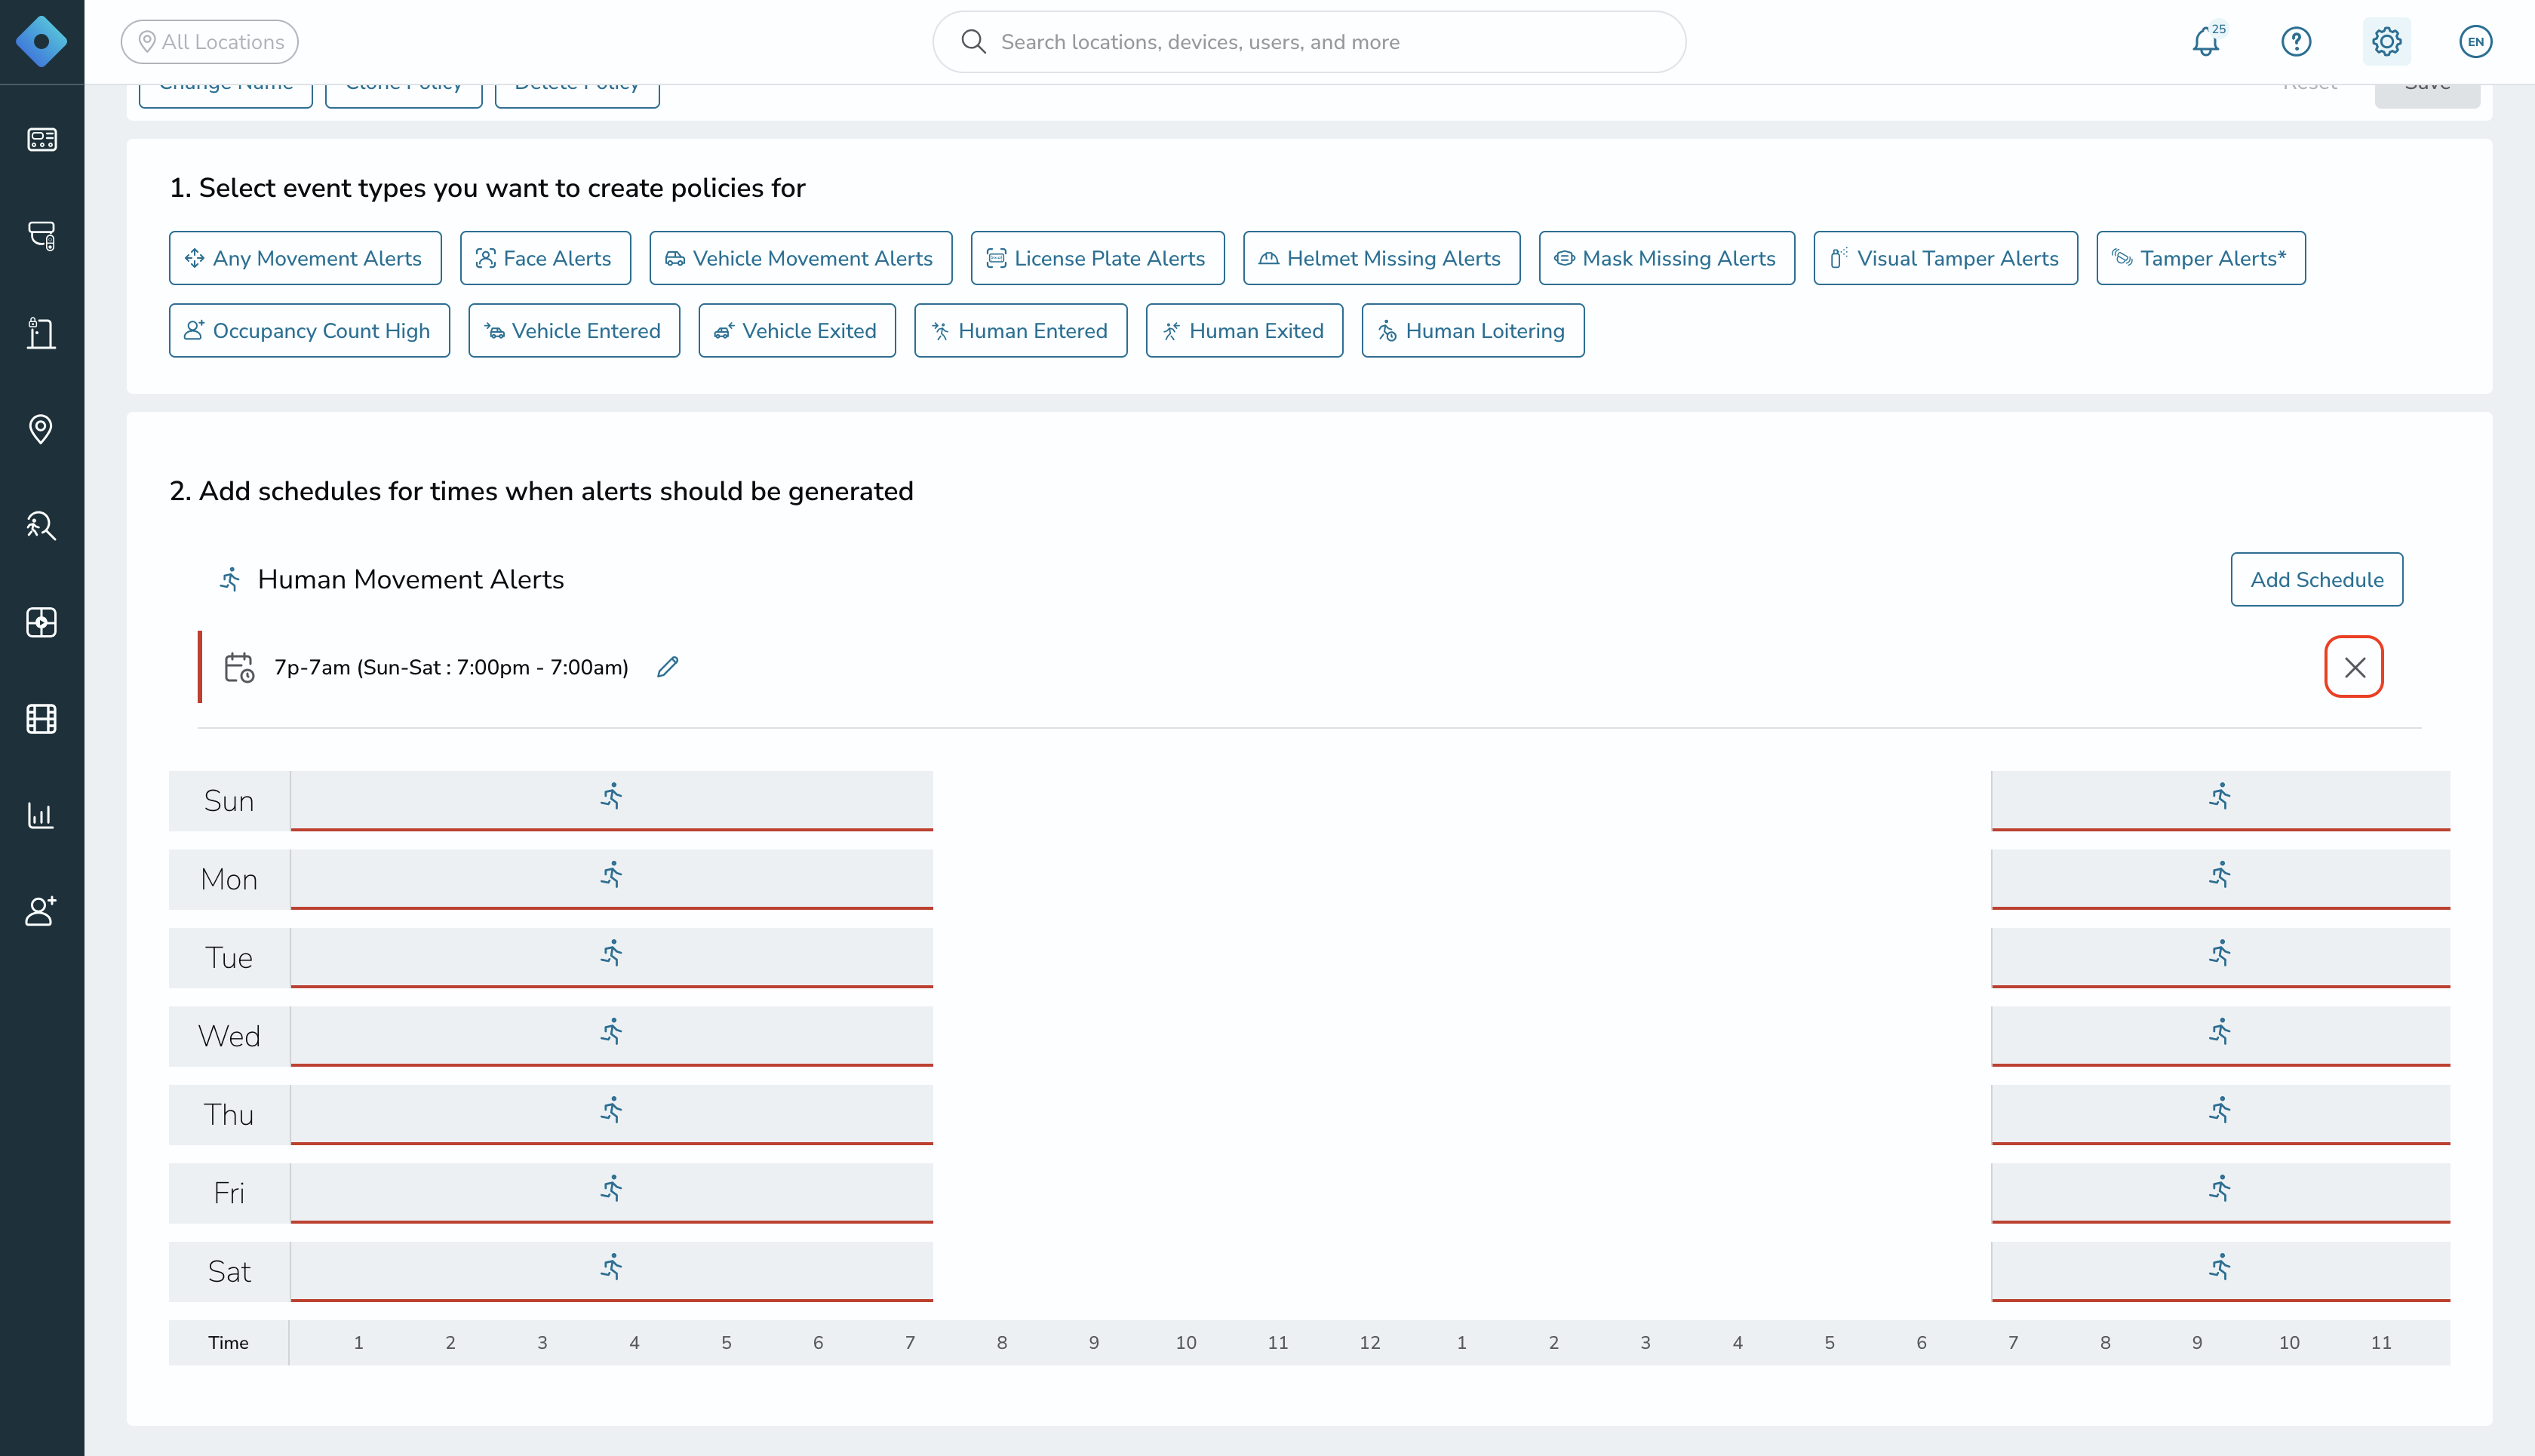Click the Add Schedule button
Screen dimensions: 2535x1456
2317,580
